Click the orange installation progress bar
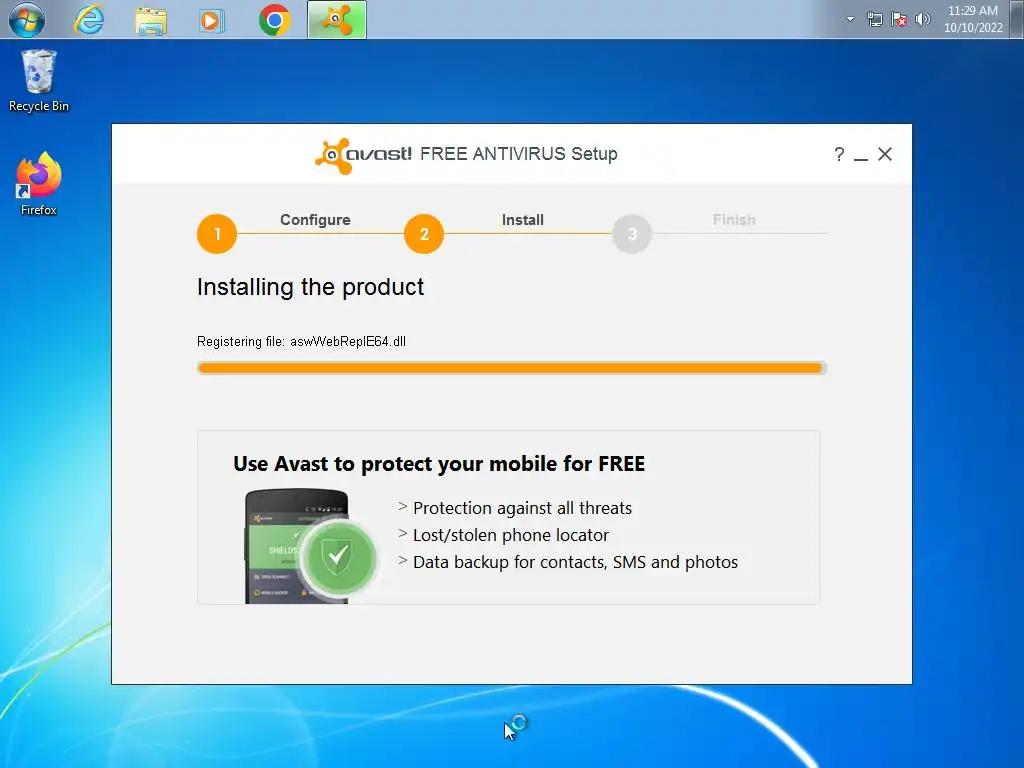Image resolution: width=1024 pixels, height=768 pixels. (511, 368)
